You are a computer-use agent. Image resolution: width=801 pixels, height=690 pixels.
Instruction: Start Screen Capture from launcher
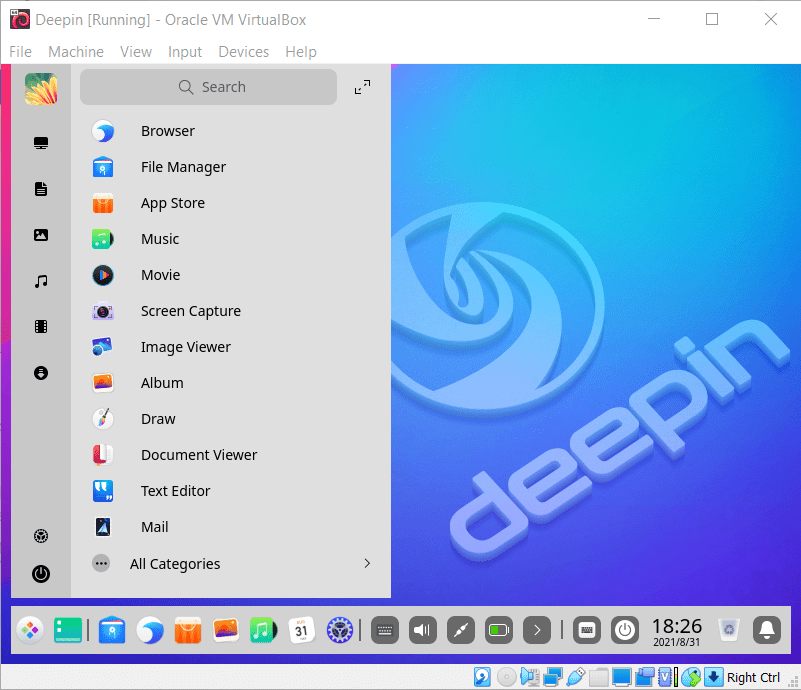[230, 311]
